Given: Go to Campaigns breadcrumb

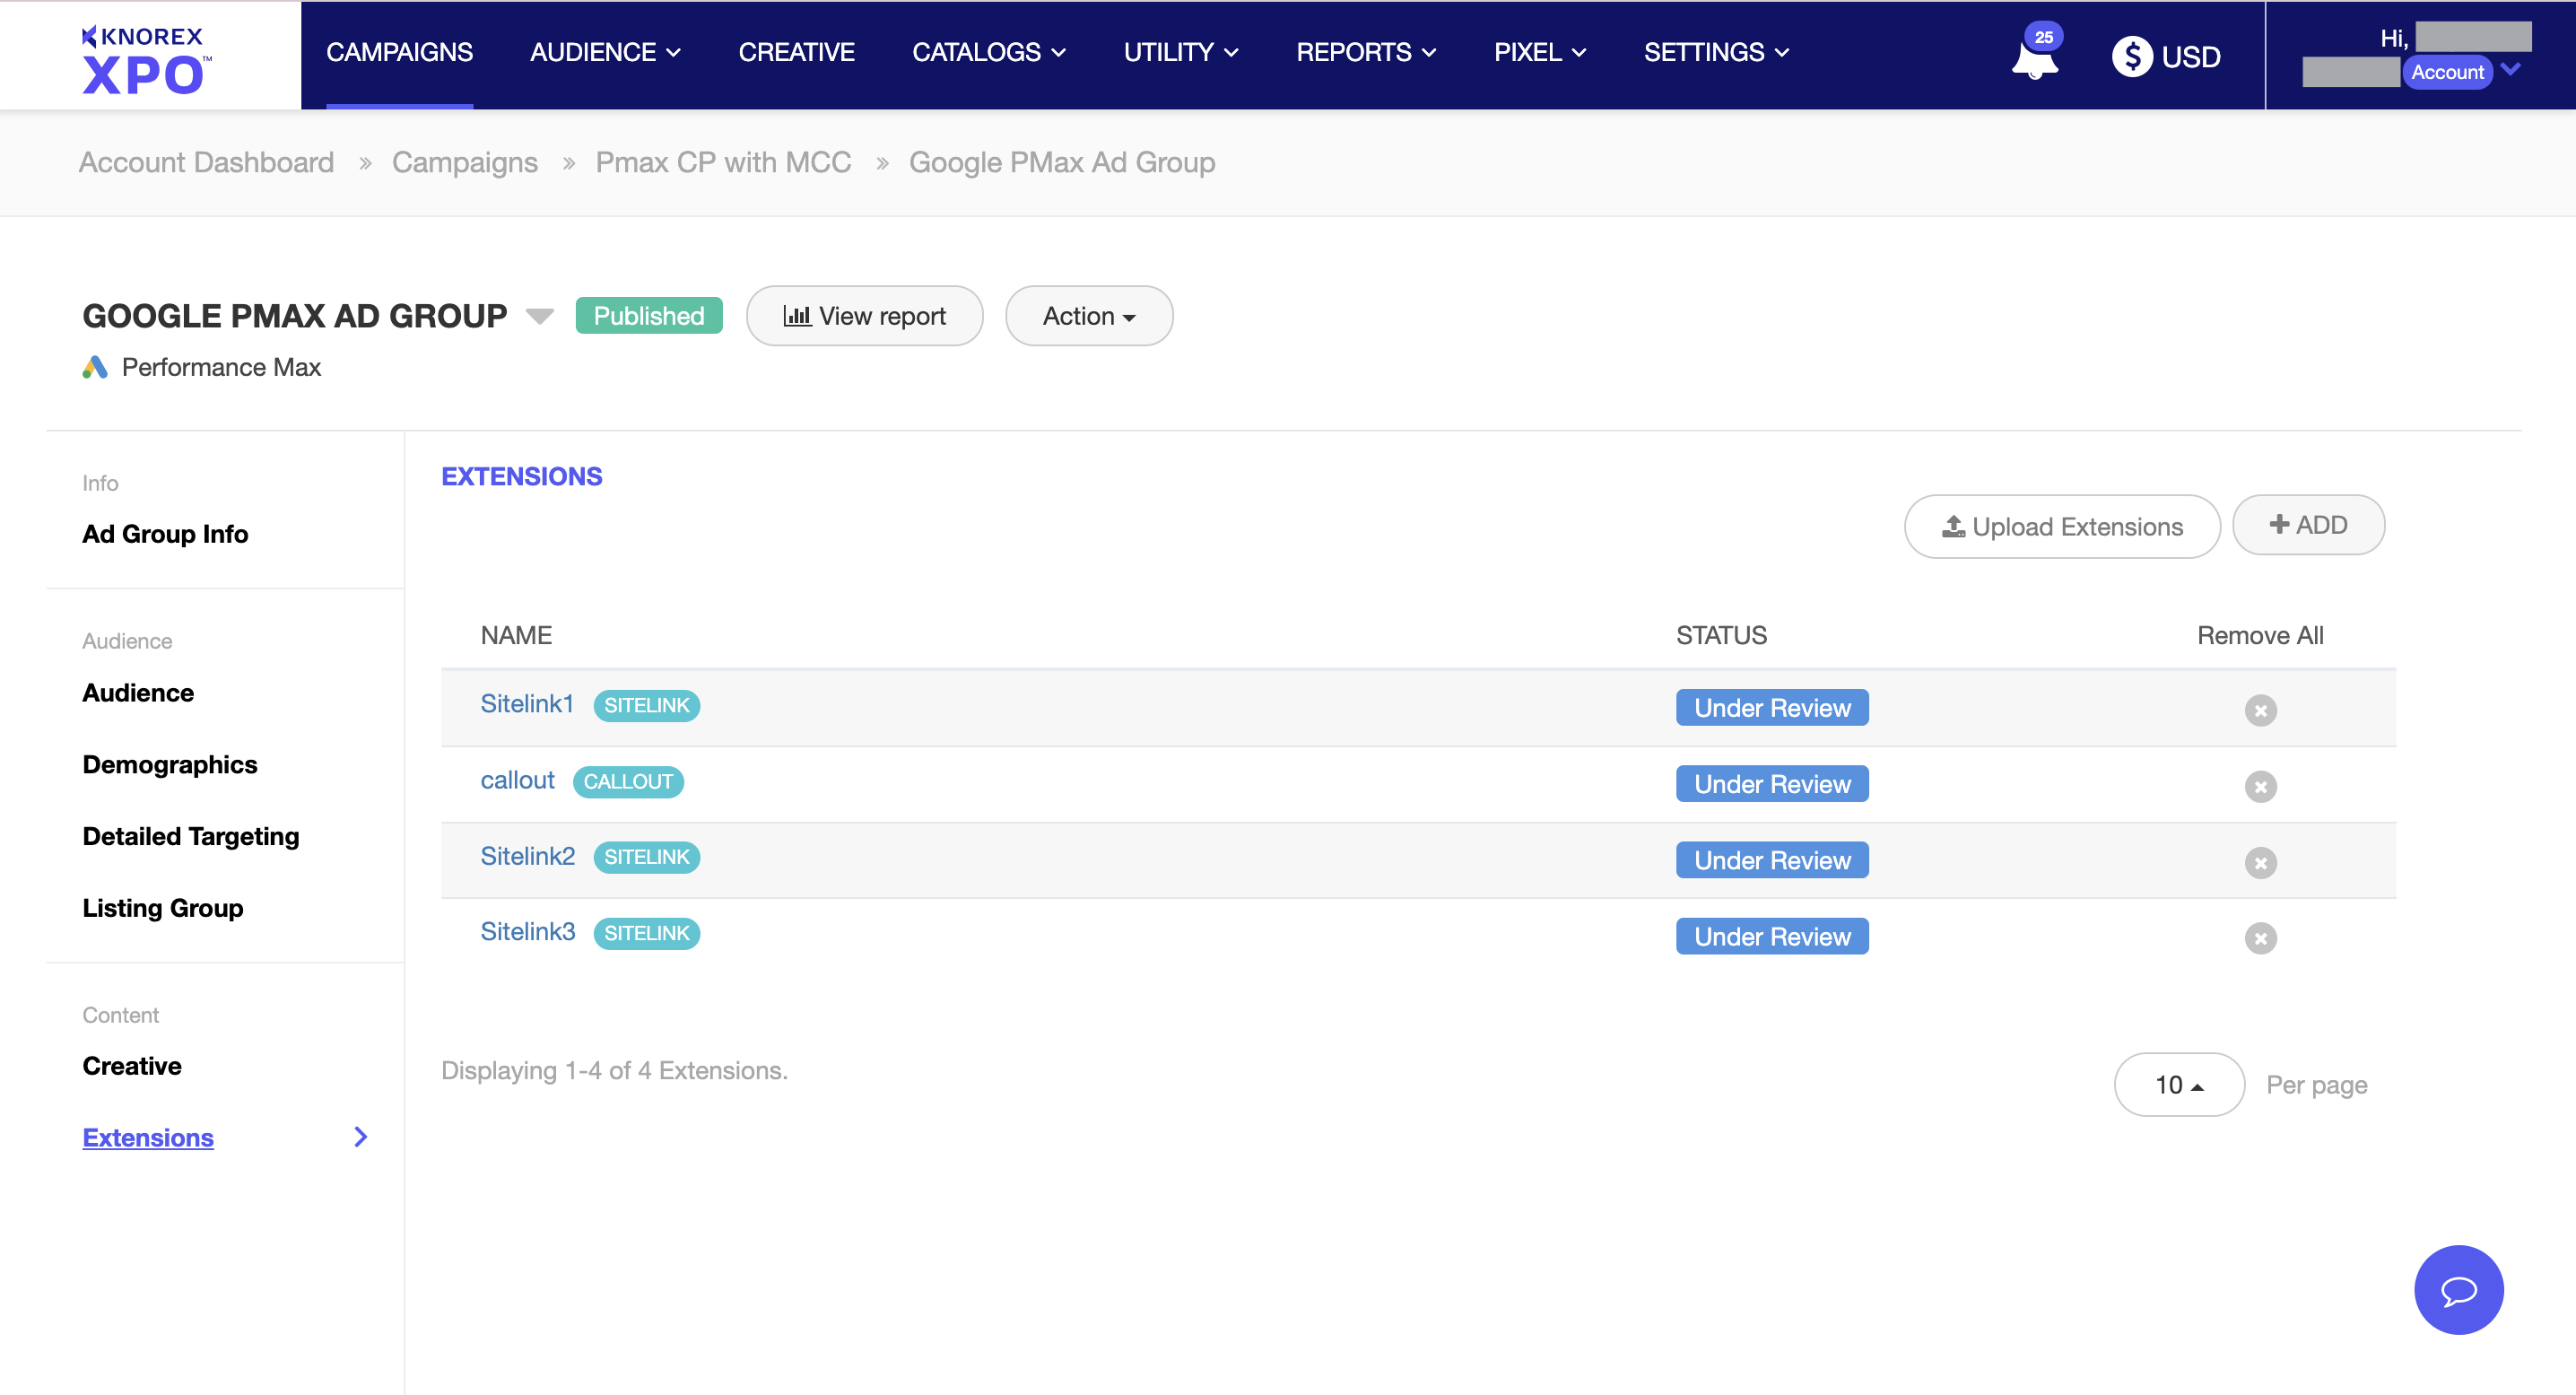Looking at the screenshot, I should (x=465, y=162).
